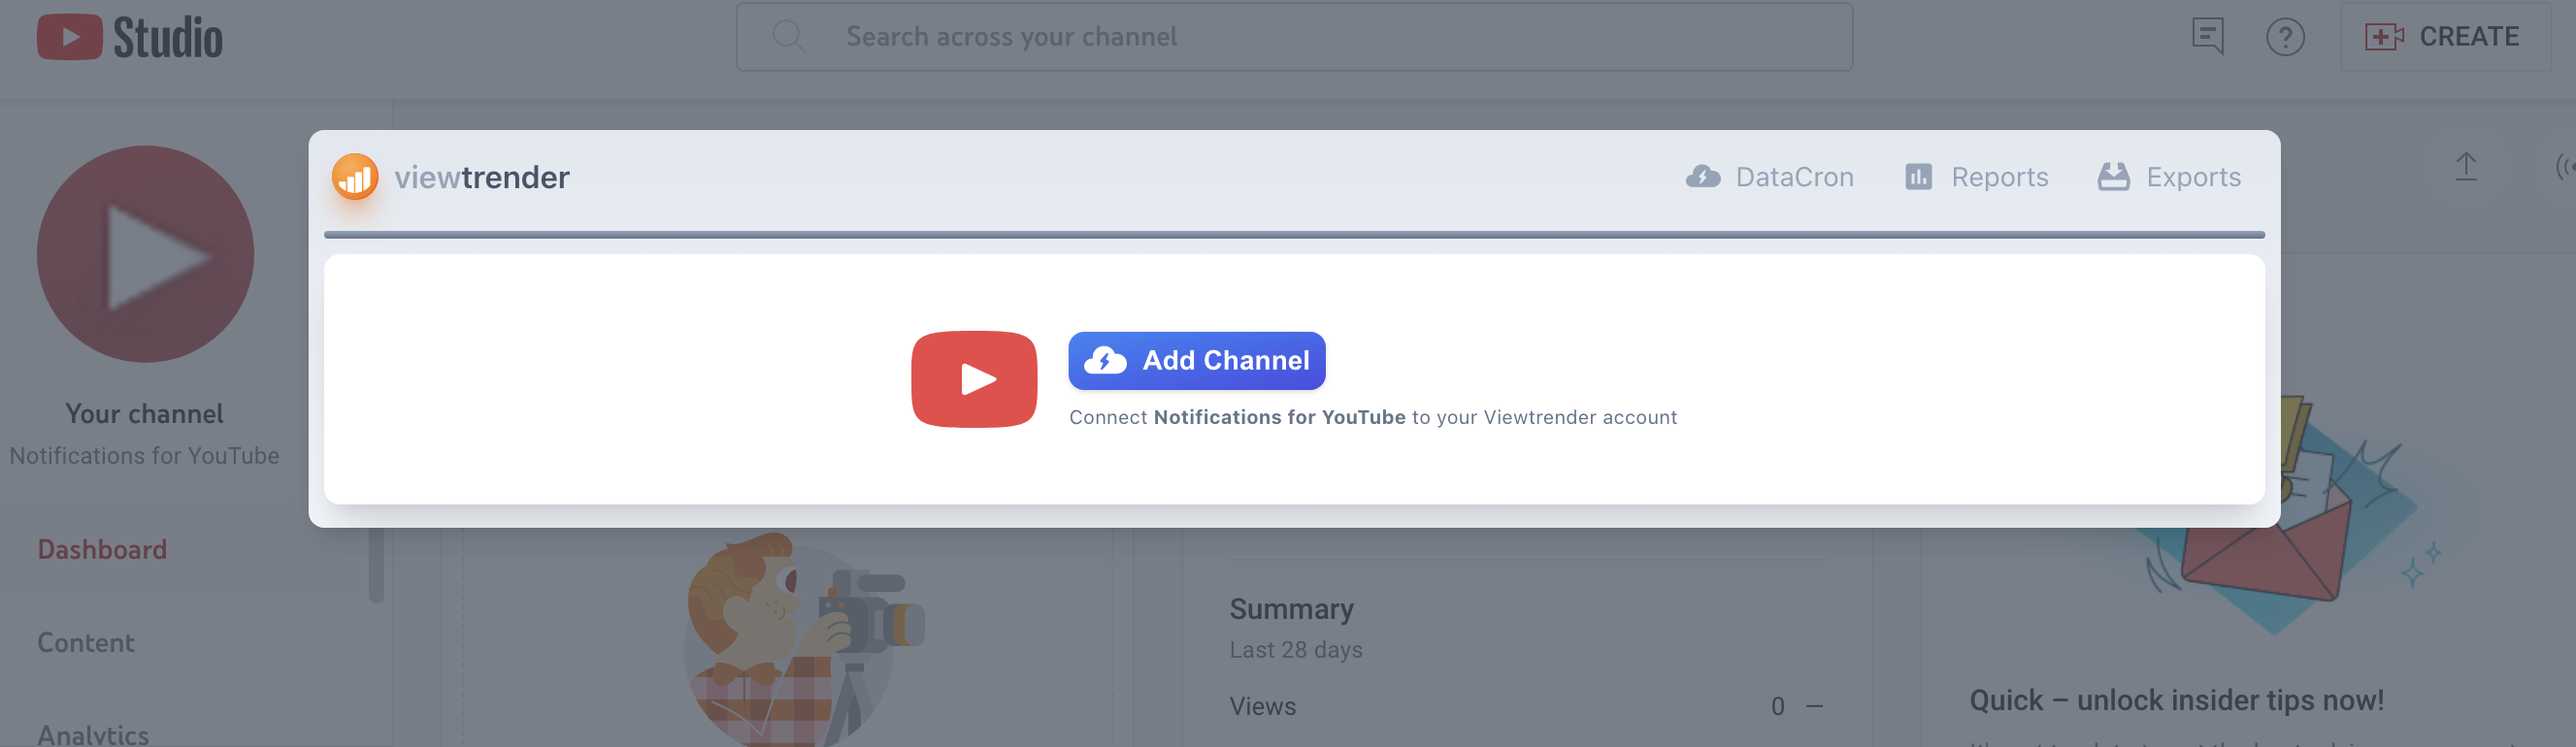Viewport: 2576px width, 747px height.
Task: Click the cameraman illustration
Action: pyautogui.click(x=805, y=638)
